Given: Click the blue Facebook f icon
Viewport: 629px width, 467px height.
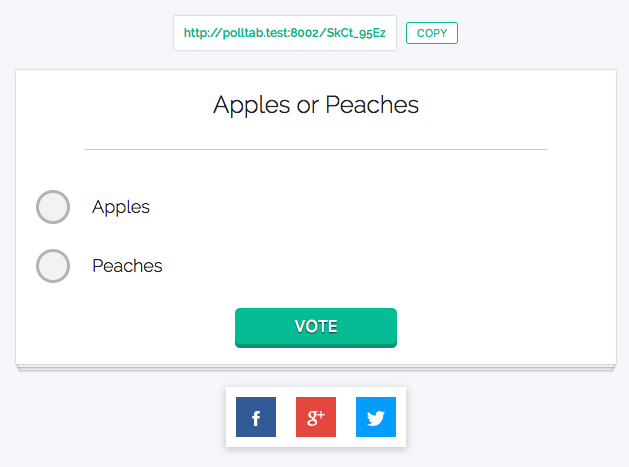Looking at the screenshot, I should click(256, 417).
